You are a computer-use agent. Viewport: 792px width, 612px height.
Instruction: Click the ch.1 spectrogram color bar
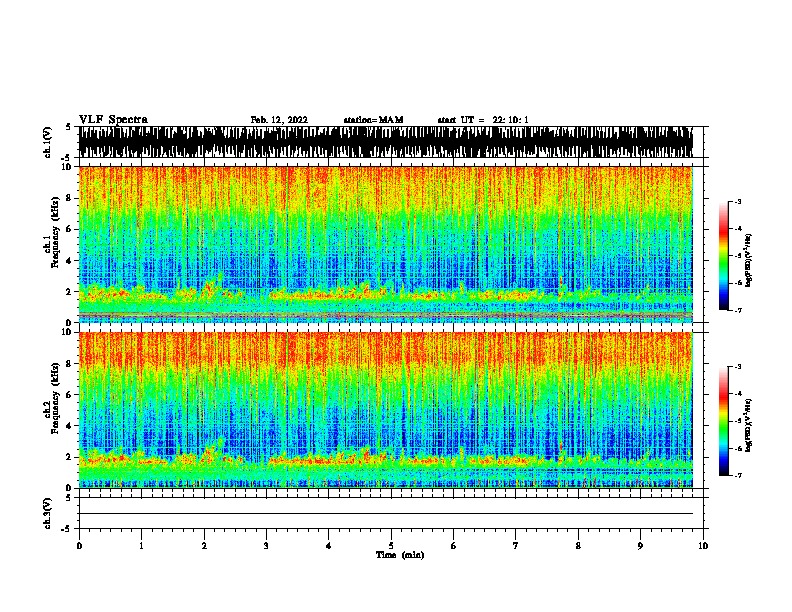[x=724, y=256]
